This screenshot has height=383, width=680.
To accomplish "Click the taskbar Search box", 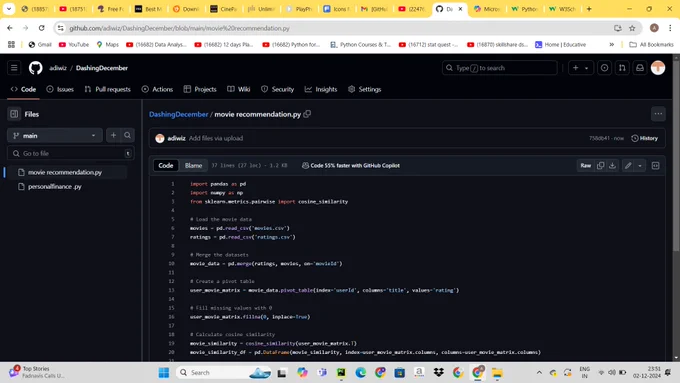I will [223, 373].
